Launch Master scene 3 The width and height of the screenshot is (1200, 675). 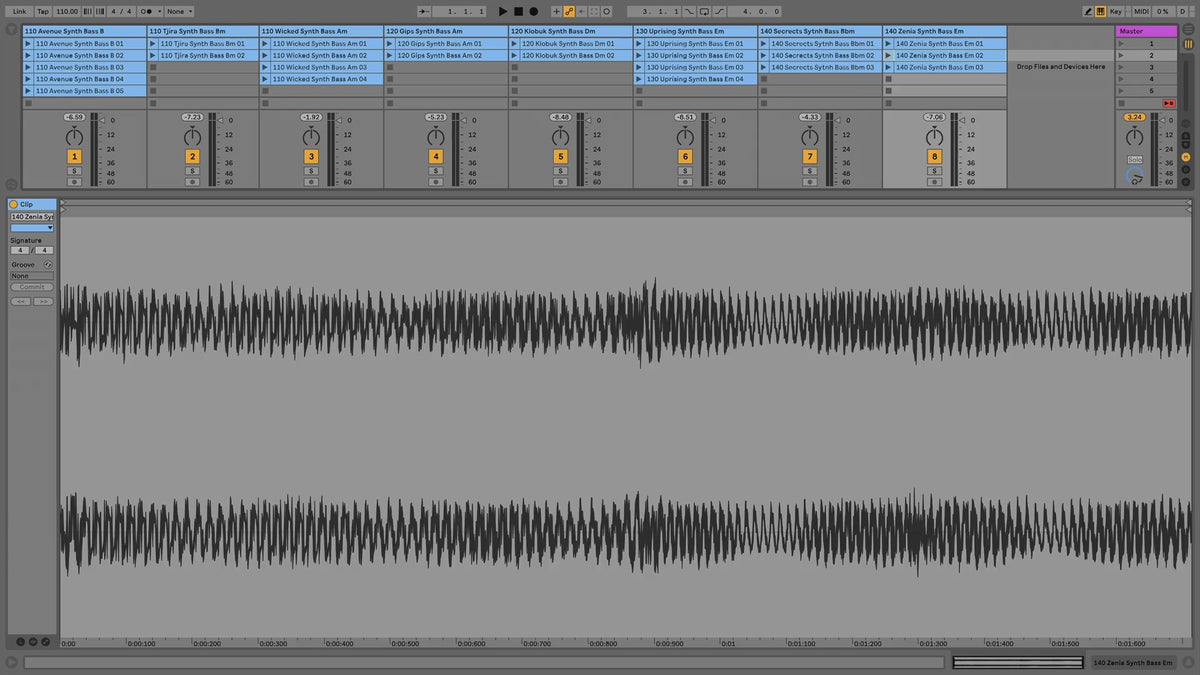[x=1121, y=67]
